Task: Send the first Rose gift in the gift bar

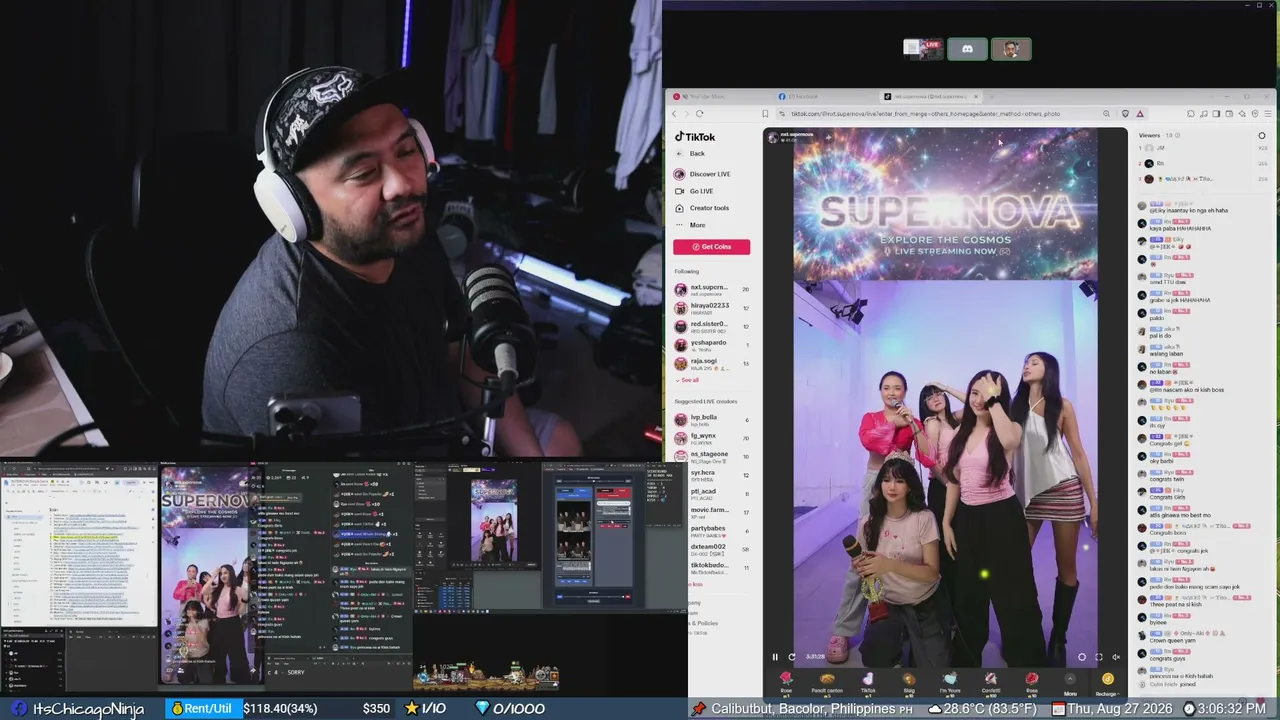Action: 786,683
